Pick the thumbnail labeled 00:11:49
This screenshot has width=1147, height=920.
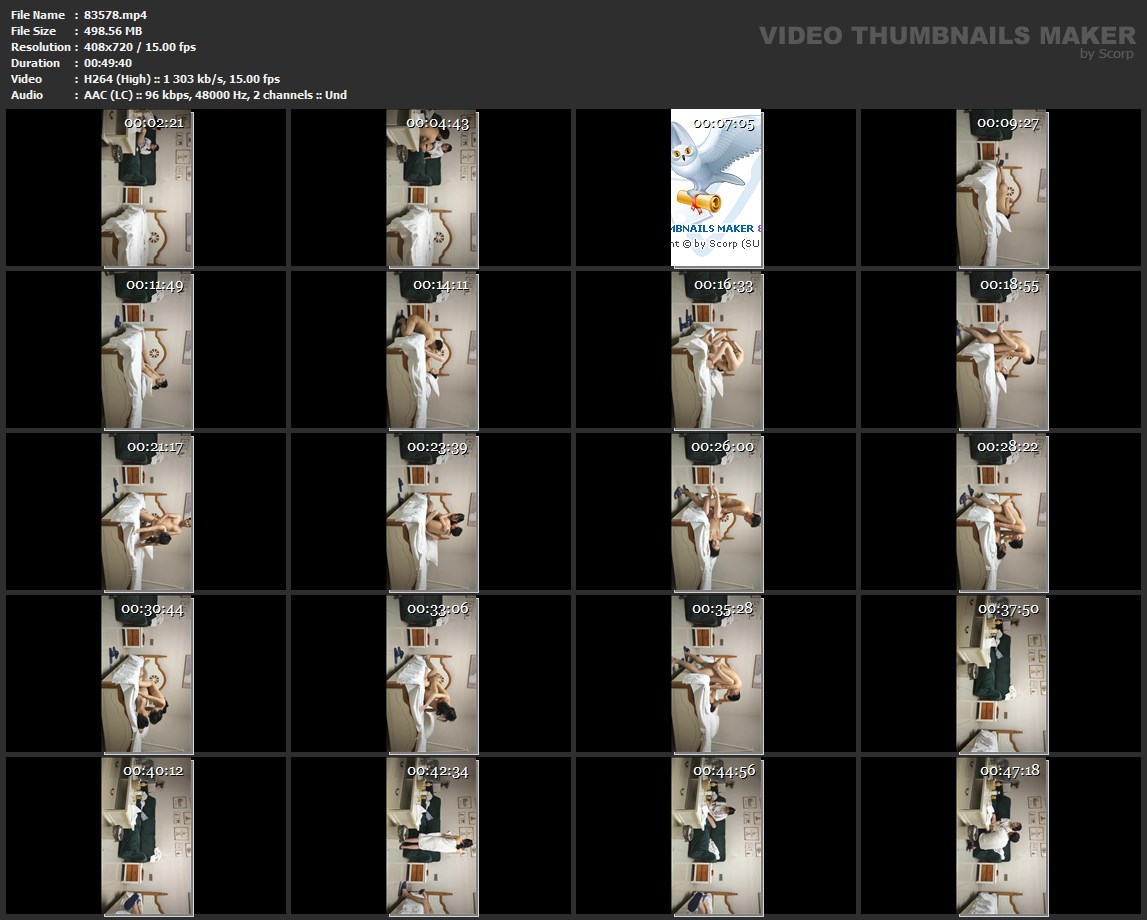click(x=147, y=350)
